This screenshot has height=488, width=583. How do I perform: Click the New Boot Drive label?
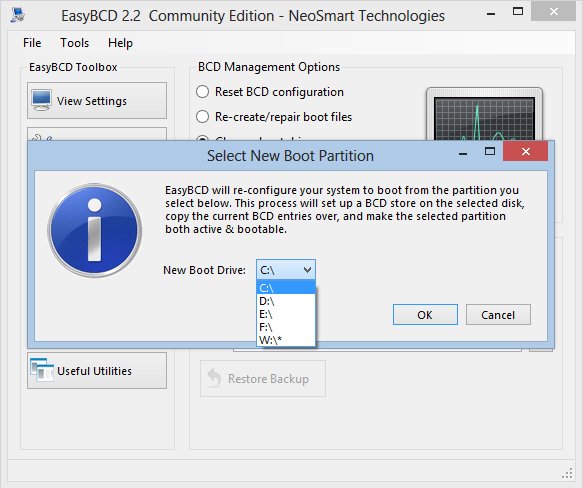pyautogui.click(x=204, y=270)
